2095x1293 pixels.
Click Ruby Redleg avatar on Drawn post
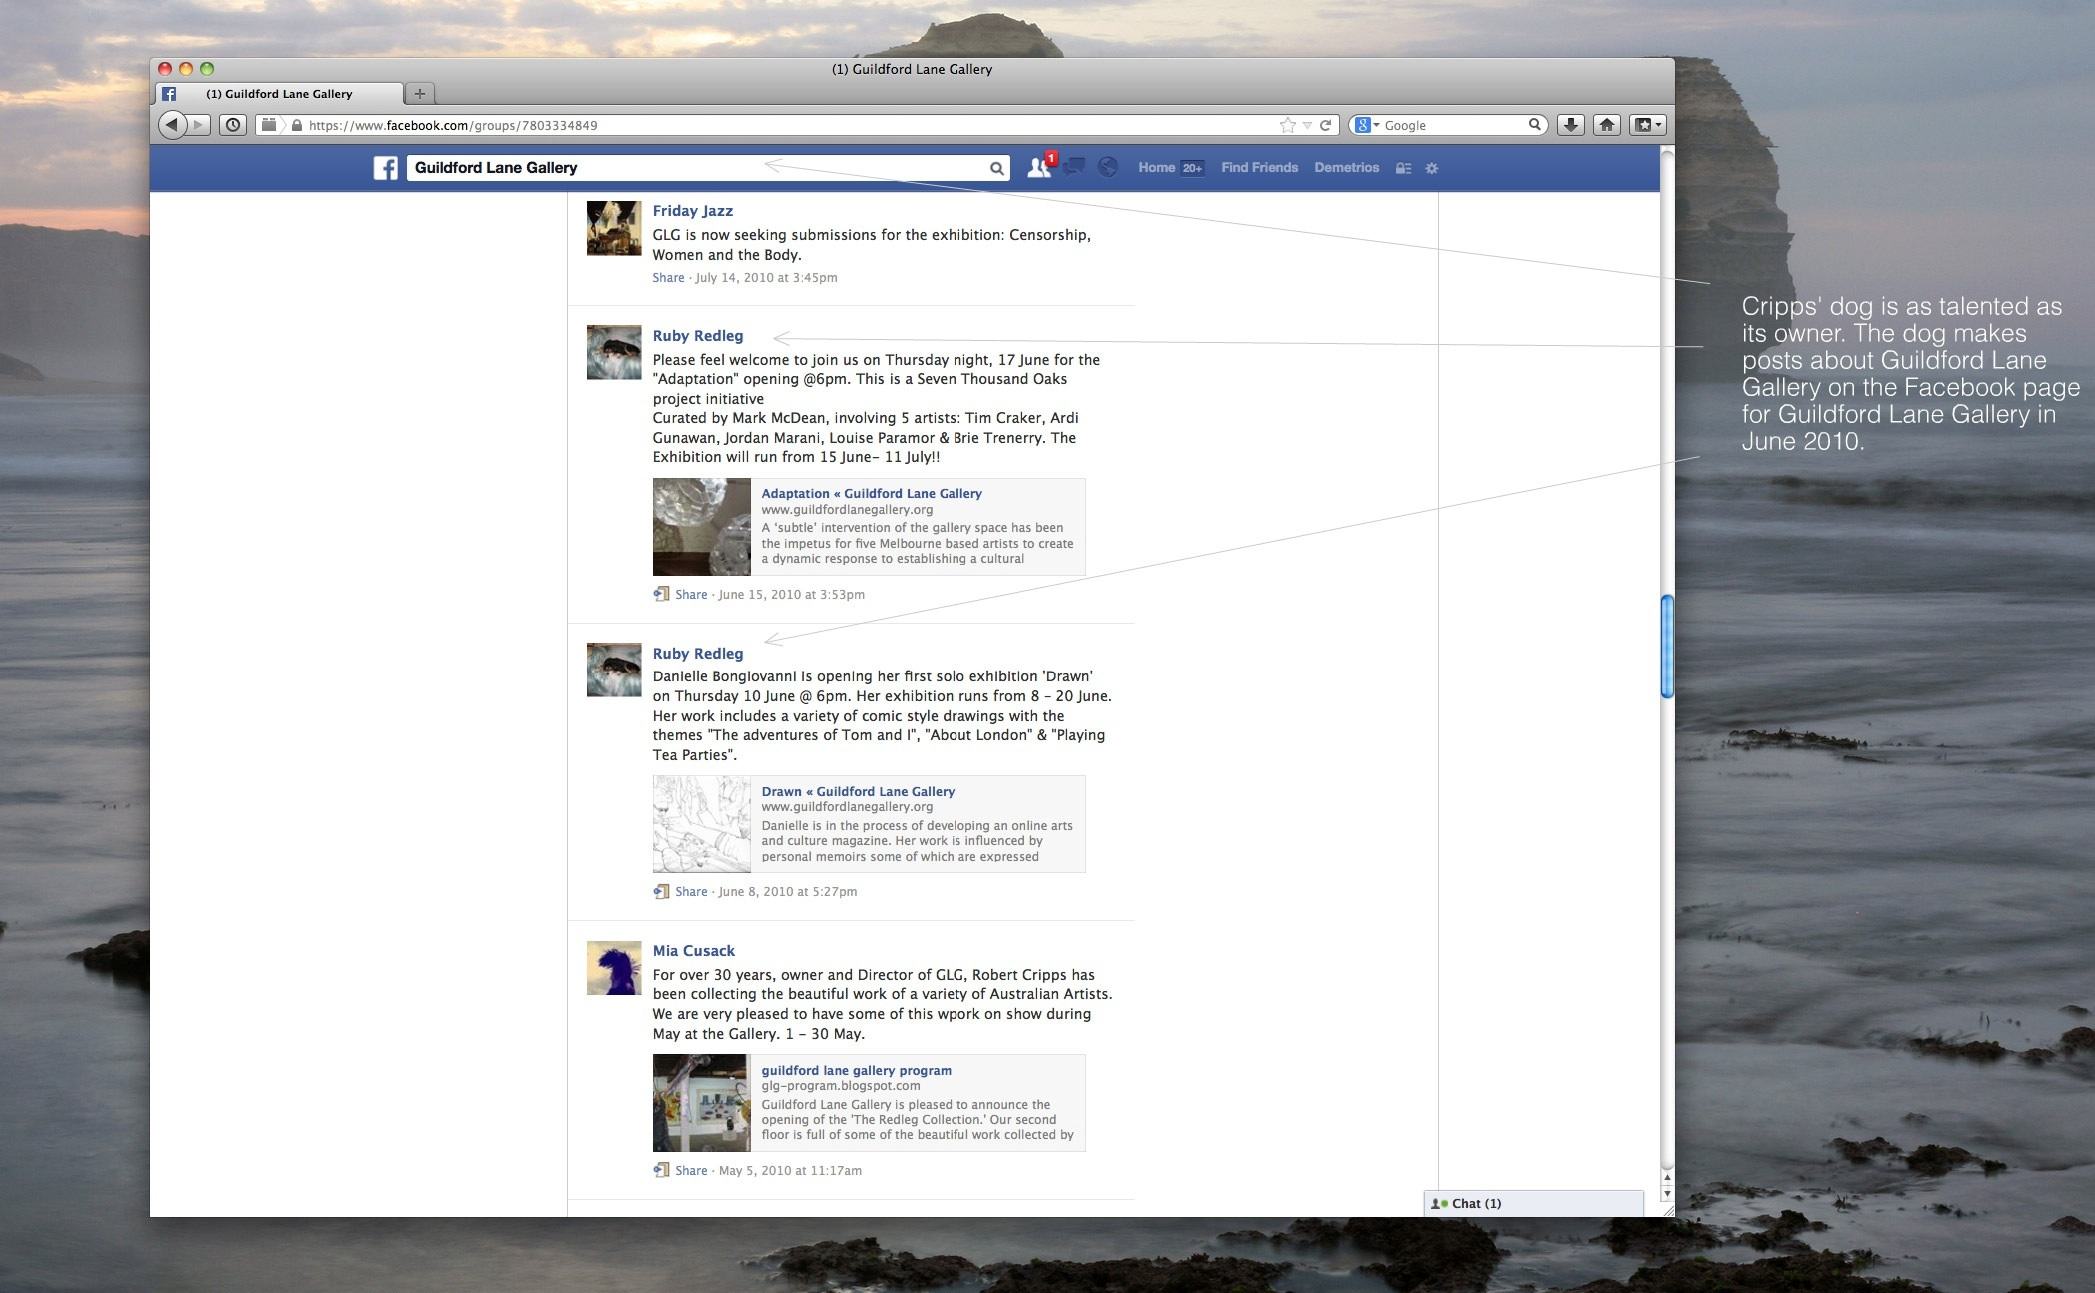pos(613,669)
